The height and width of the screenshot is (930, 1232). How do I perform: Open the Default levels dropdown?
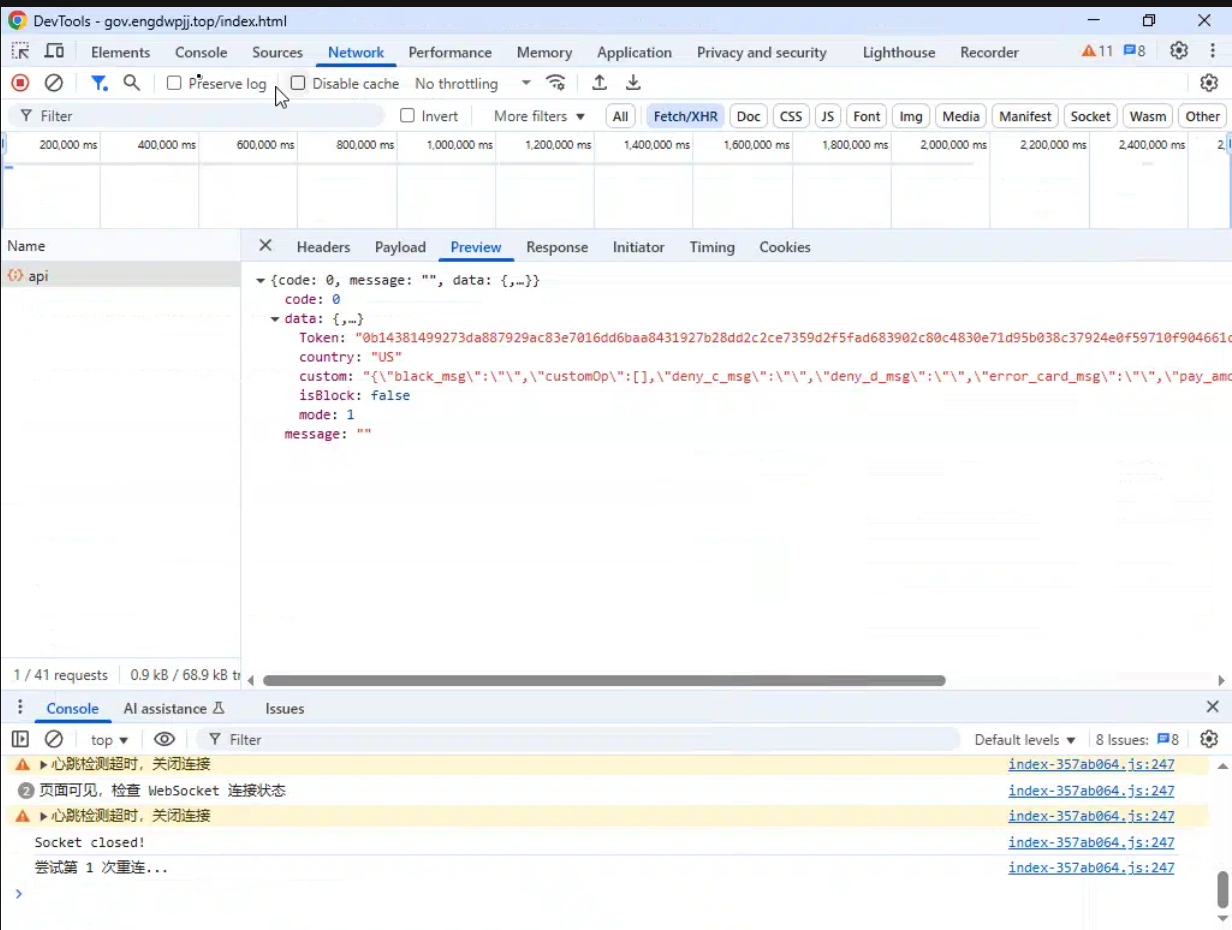click(x=1025, y=740)
